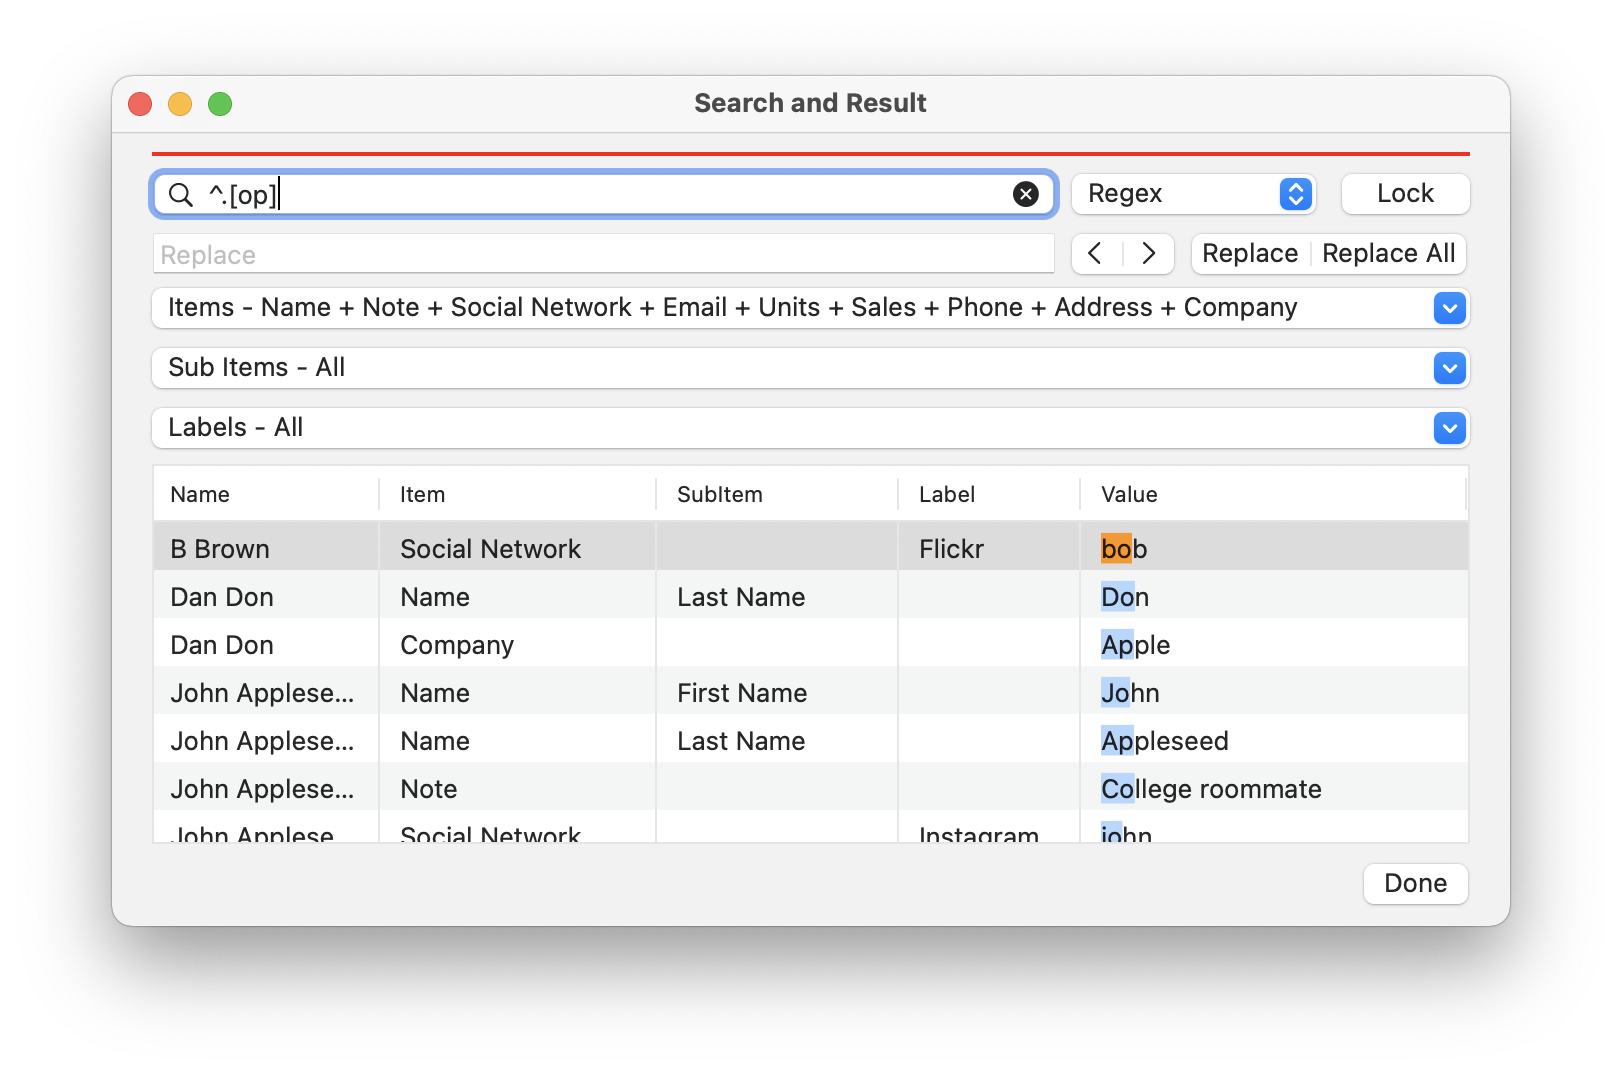Viewport: 1622px width, 1074px height.
Task: Sort results by the Name column header
Action: click(x=200, y=494)
